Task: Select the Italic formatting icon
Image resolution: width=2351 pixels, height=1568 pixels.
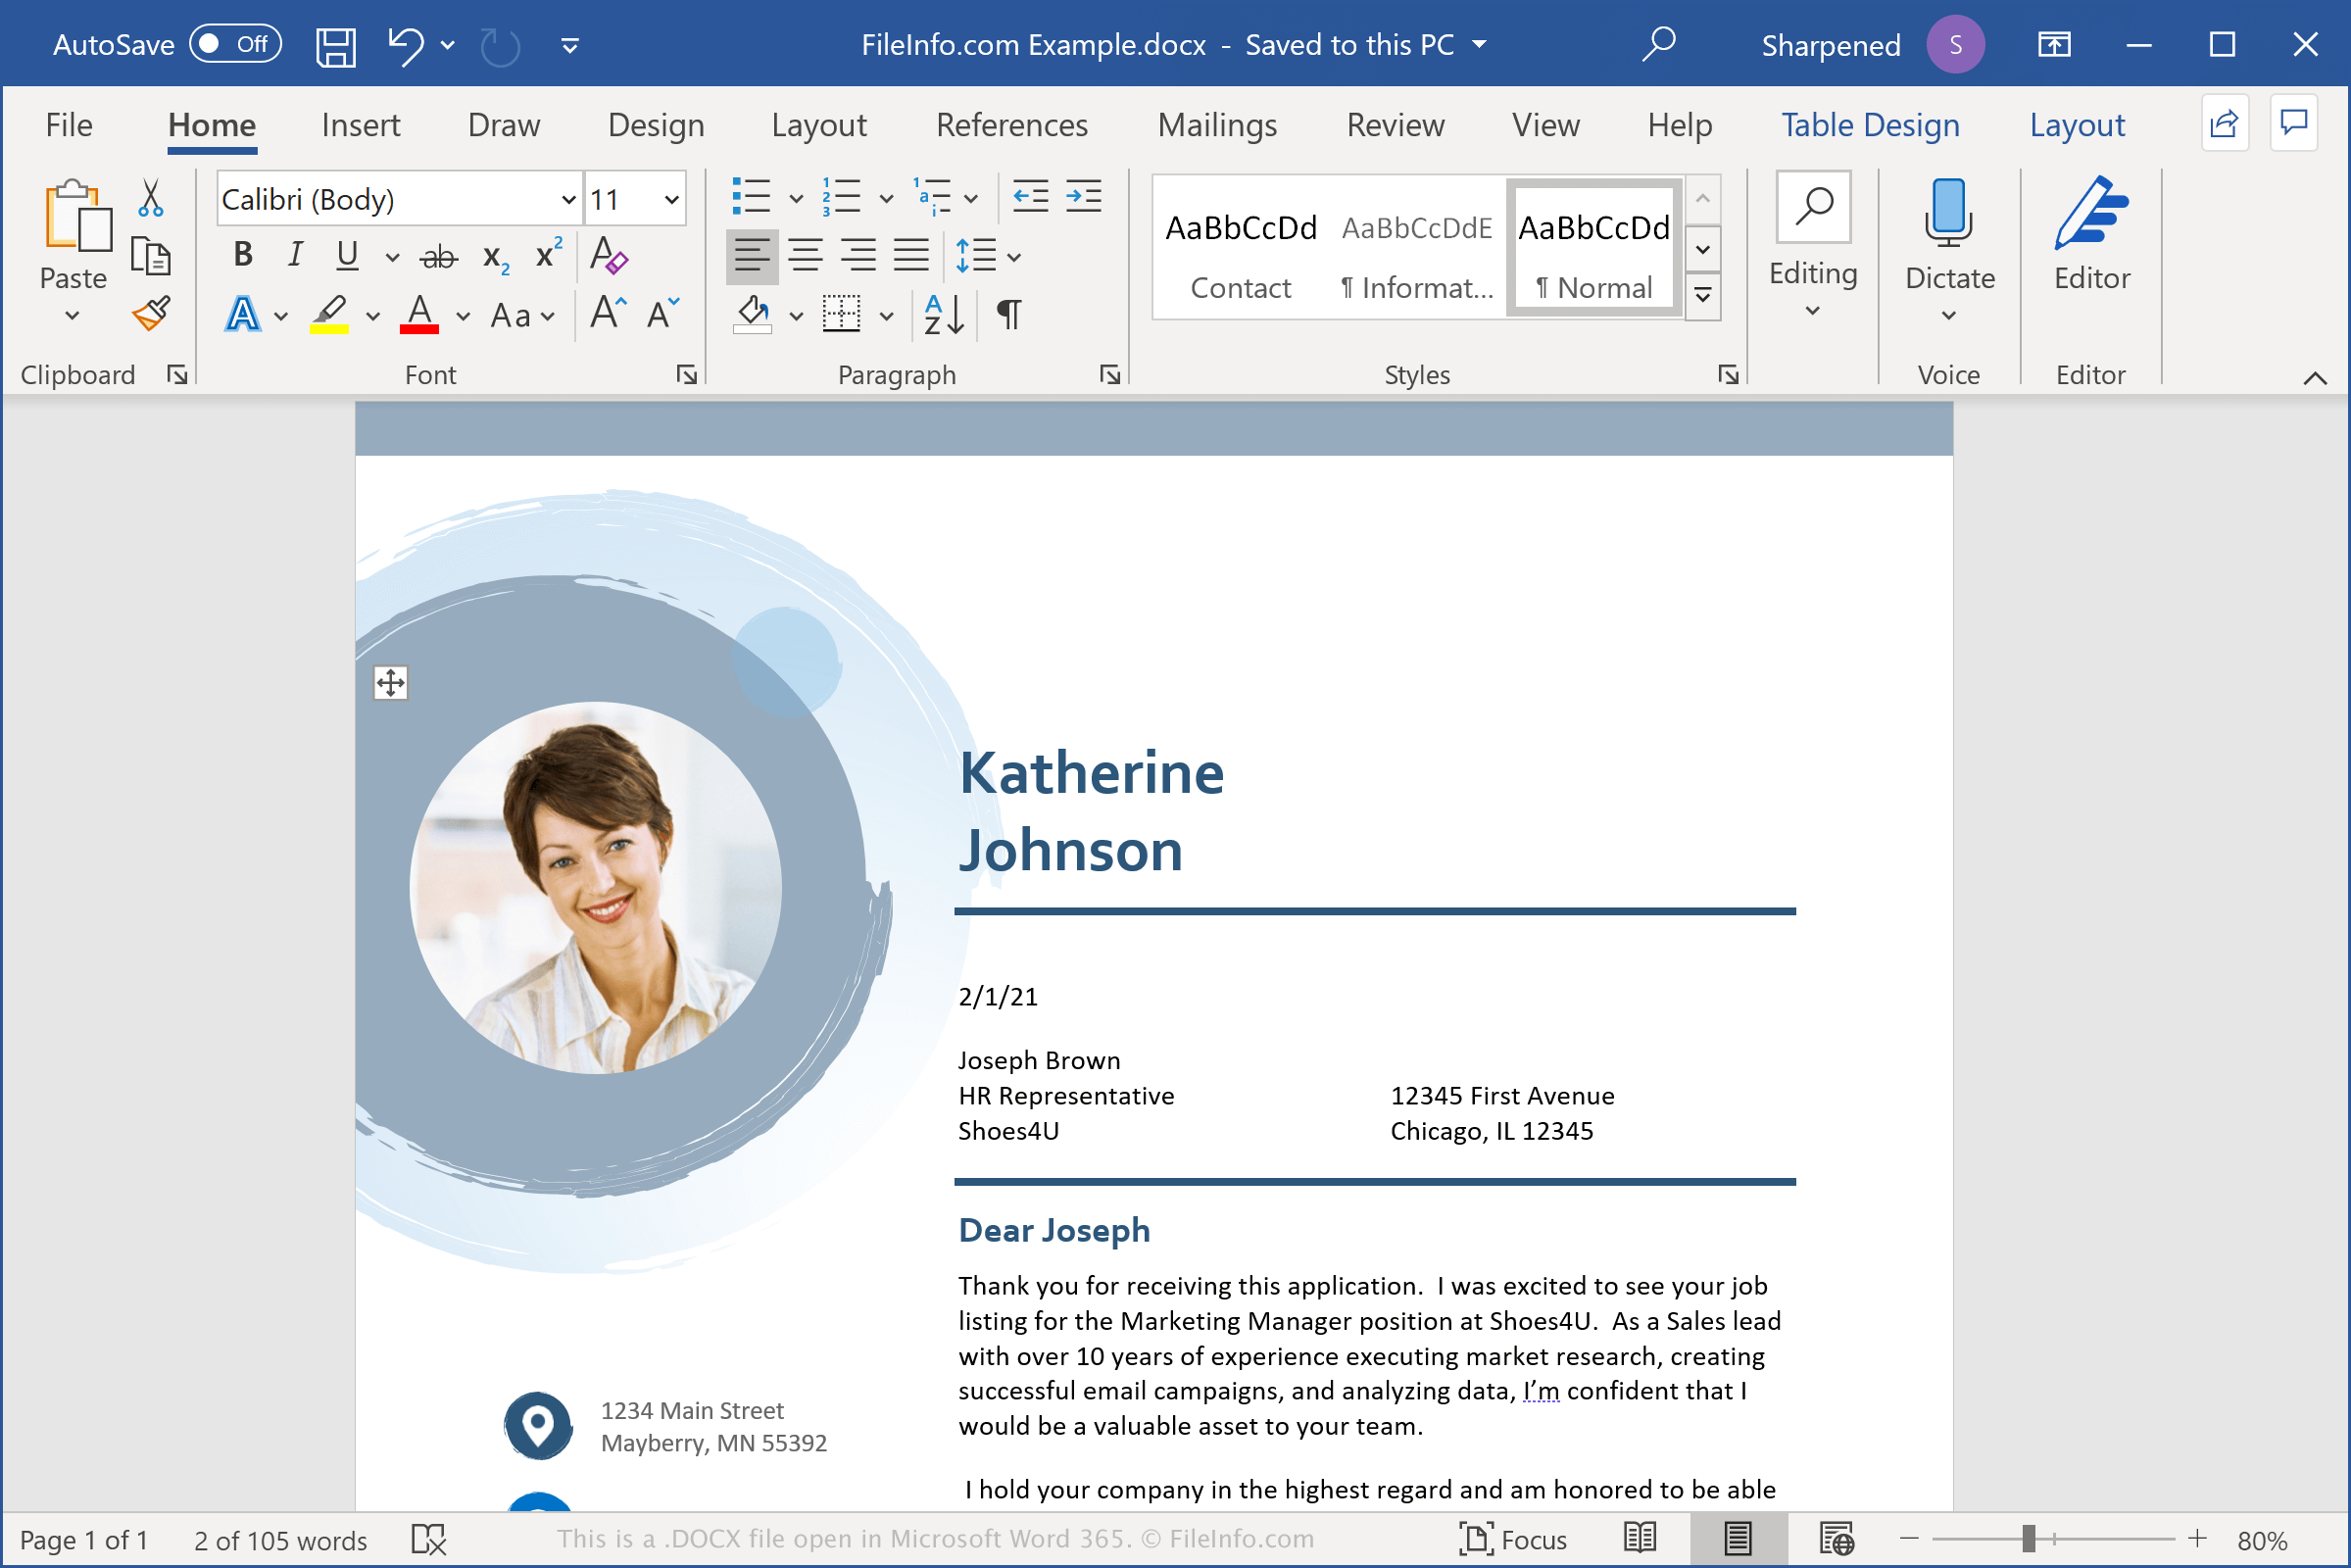Action: (296, 259)
